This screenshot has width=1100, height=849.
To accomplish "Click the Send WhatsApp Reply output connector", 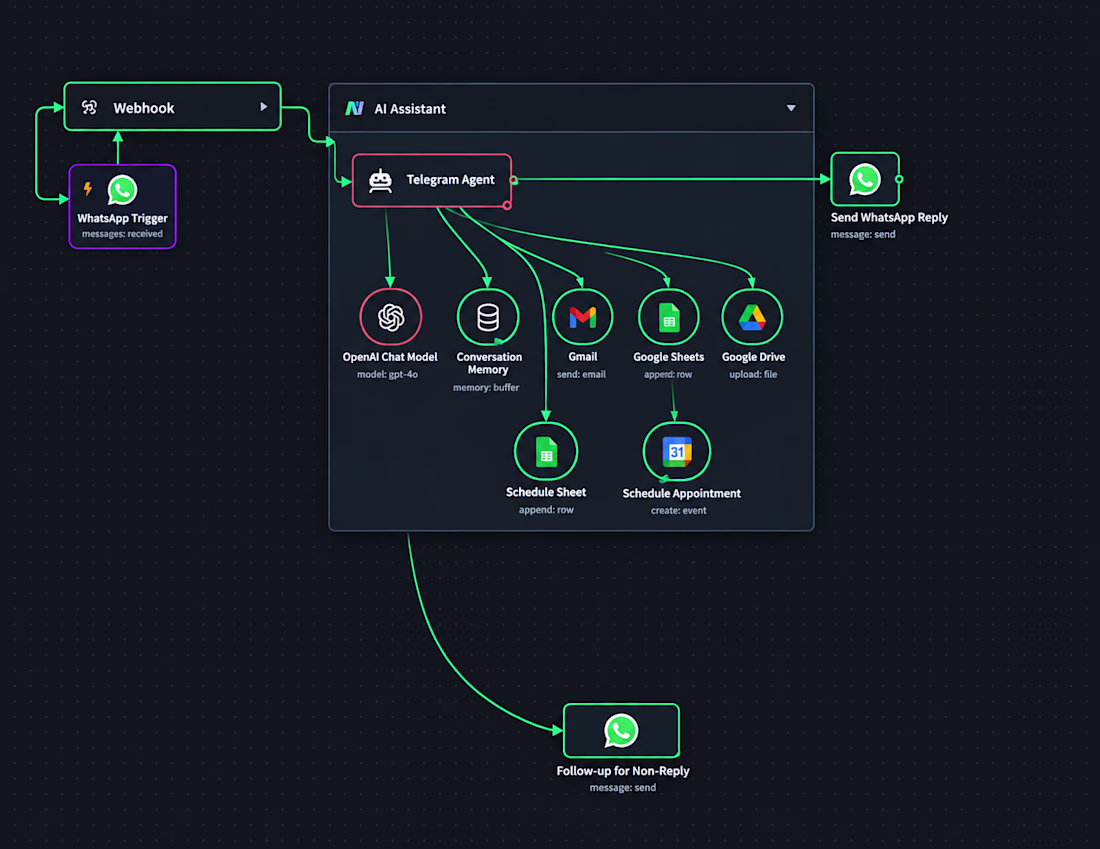I will (x=899, y=179).
